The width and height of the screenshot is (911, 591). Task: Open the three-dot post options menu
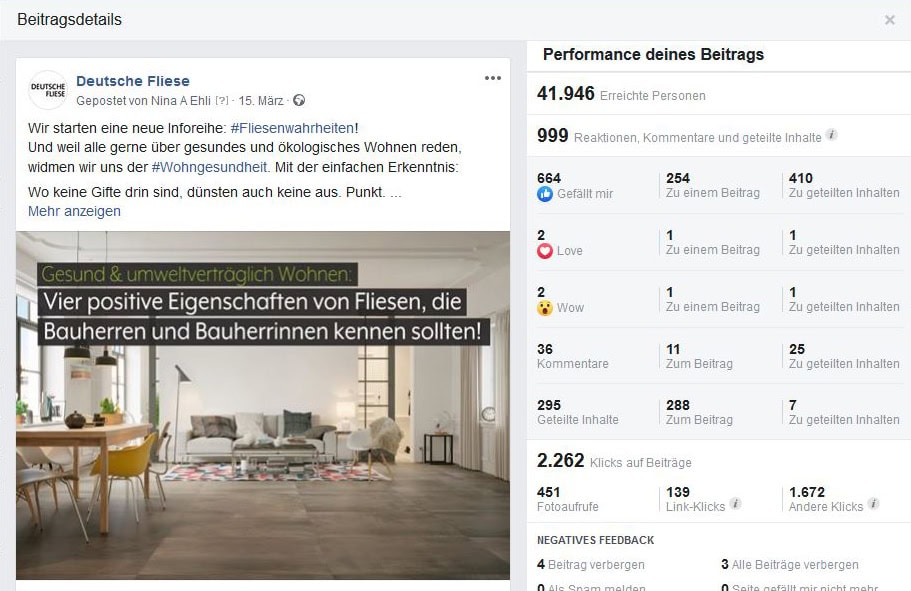point(493,79)
